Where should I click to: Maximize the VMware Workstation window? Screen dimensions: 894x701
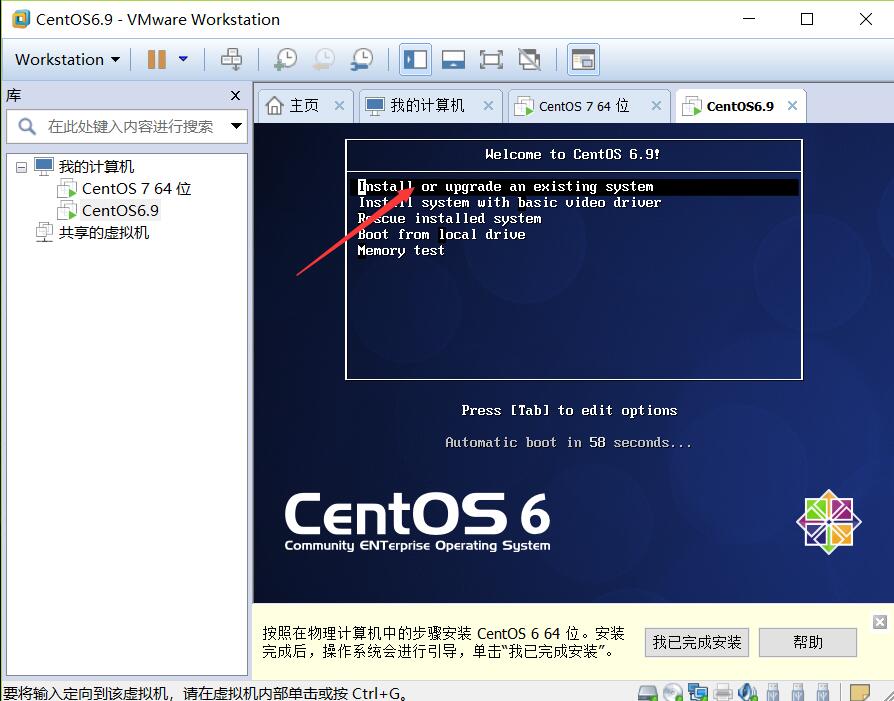807,19
